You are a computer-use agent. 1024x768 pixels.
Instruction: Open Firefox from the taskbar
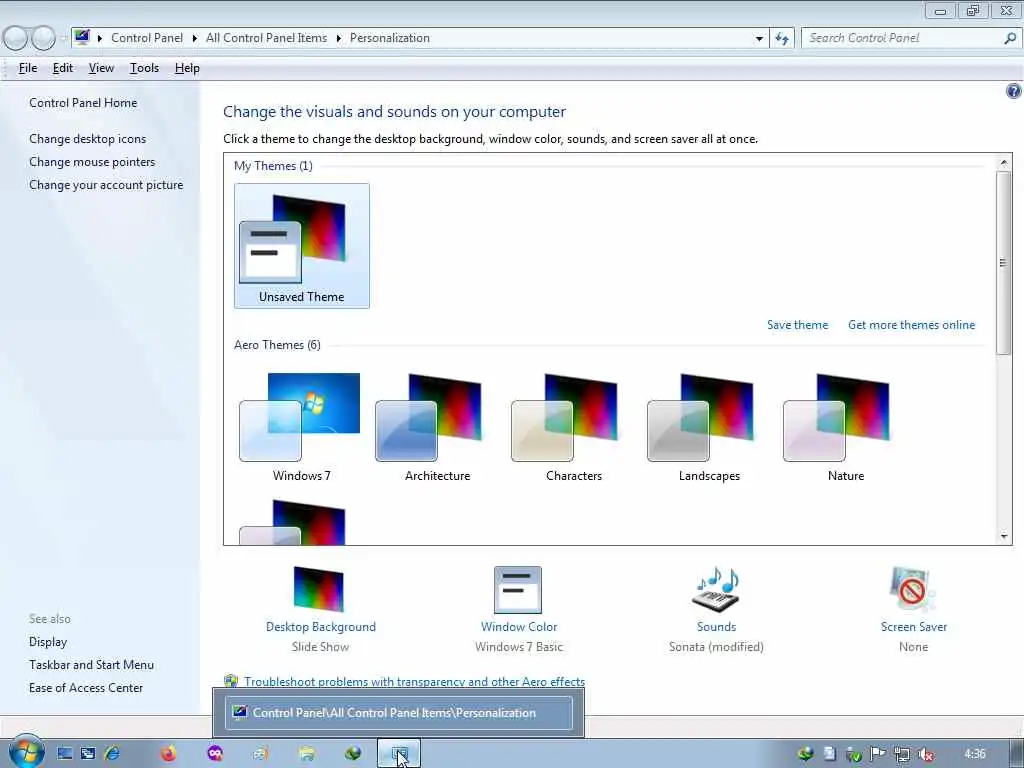point(168,754)
